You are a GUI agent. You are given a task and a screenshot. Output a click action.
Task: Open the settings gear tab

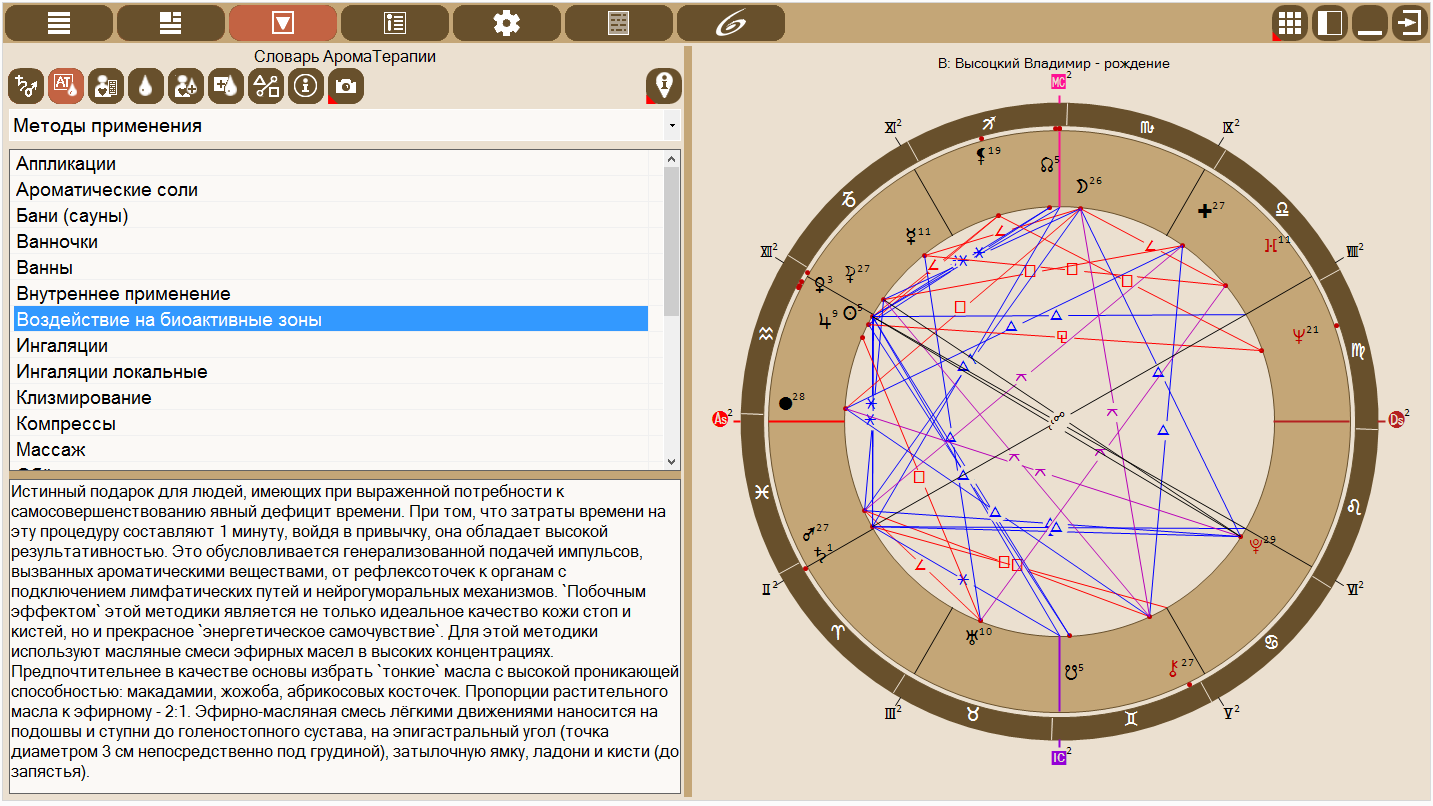[x=507, y=23]
